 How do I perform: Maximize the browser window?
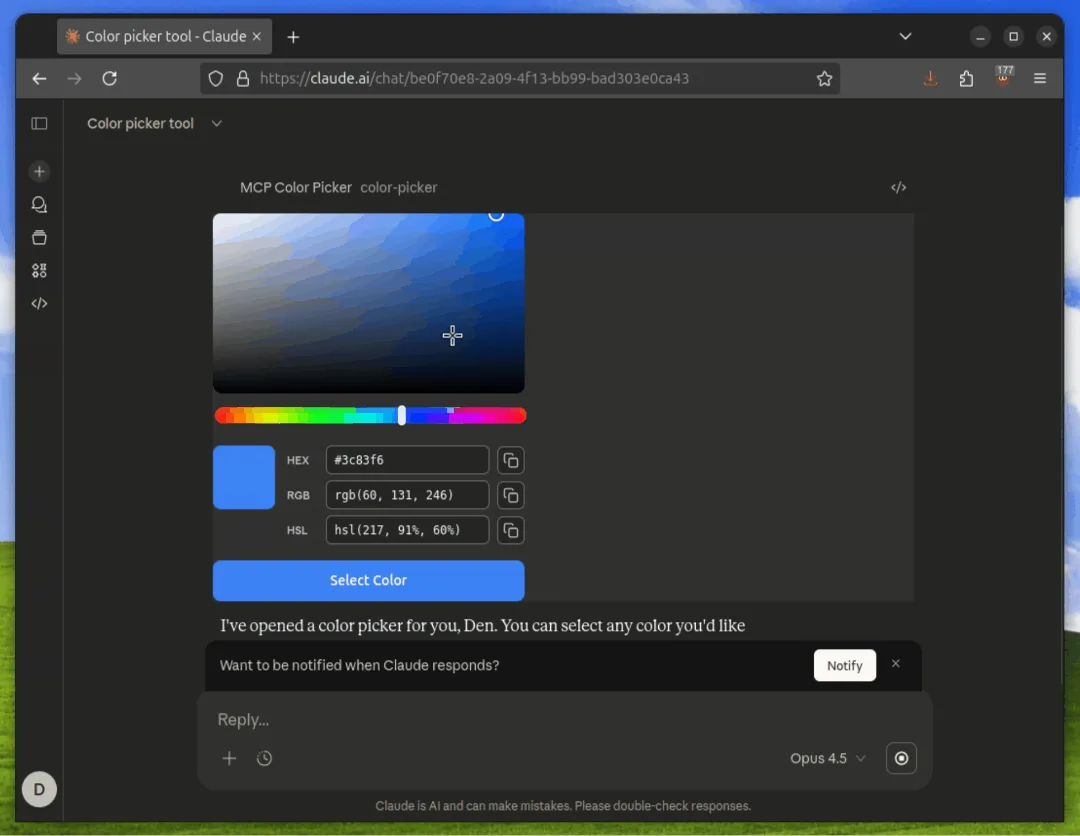[1013, 36]
